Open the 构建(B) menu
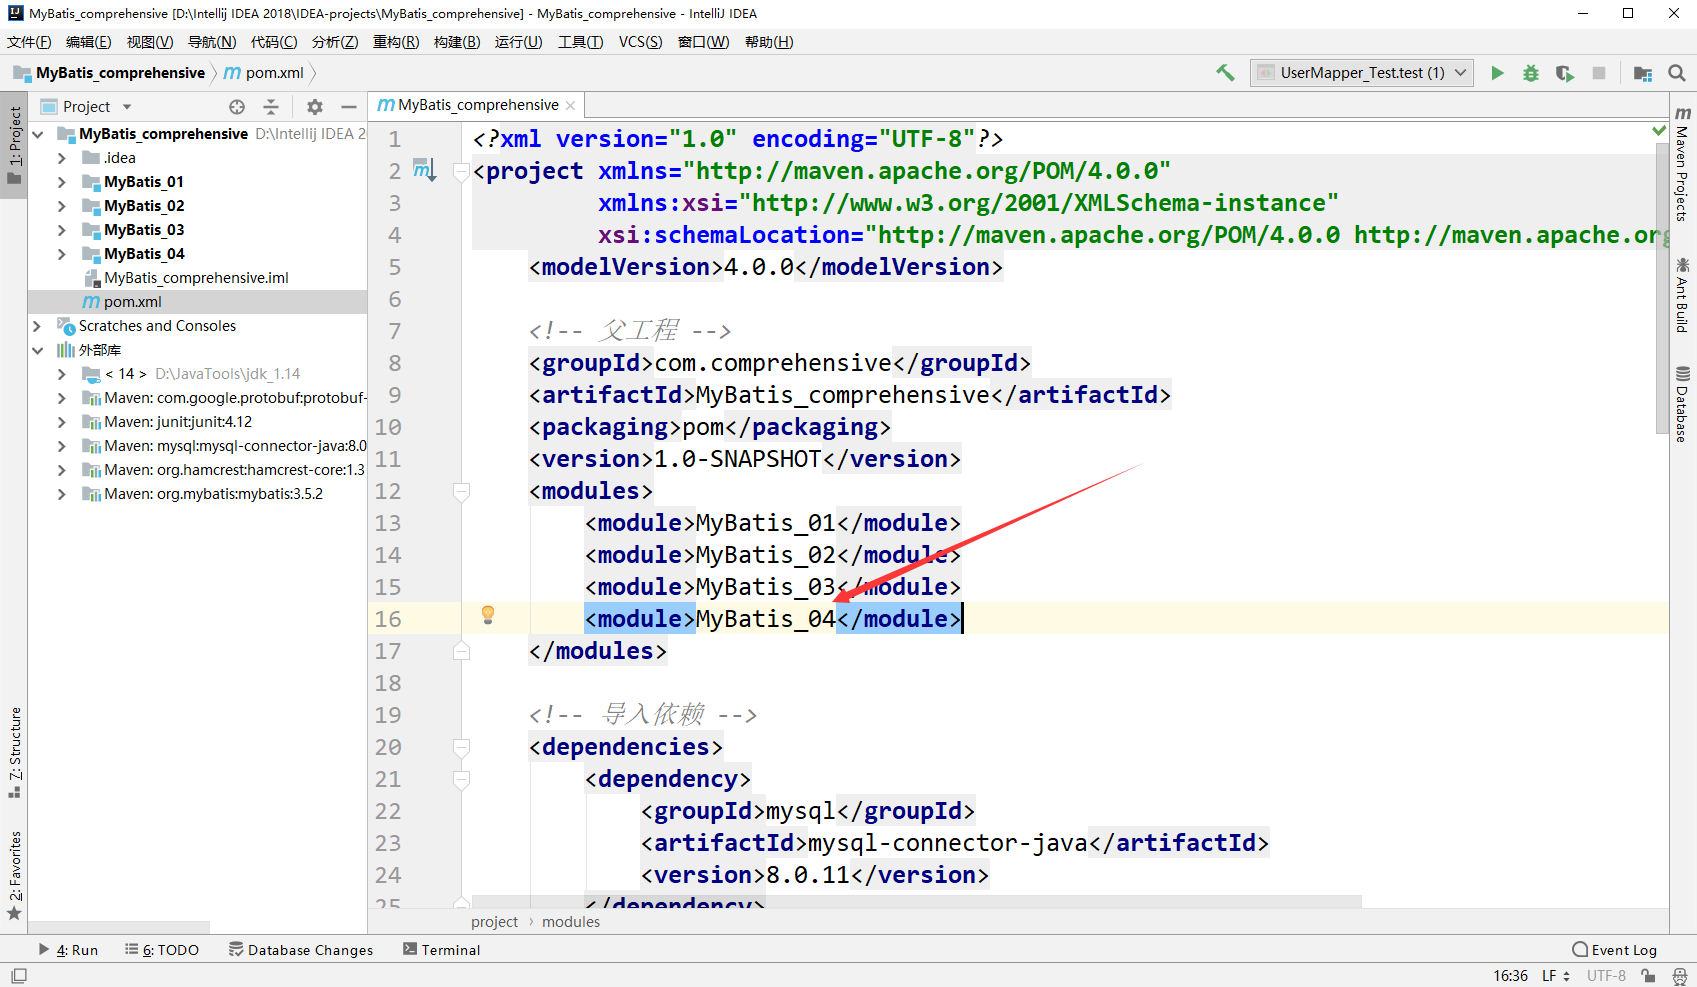The width and height of the screenshot is (1697, 987). (x=457, y=42)
